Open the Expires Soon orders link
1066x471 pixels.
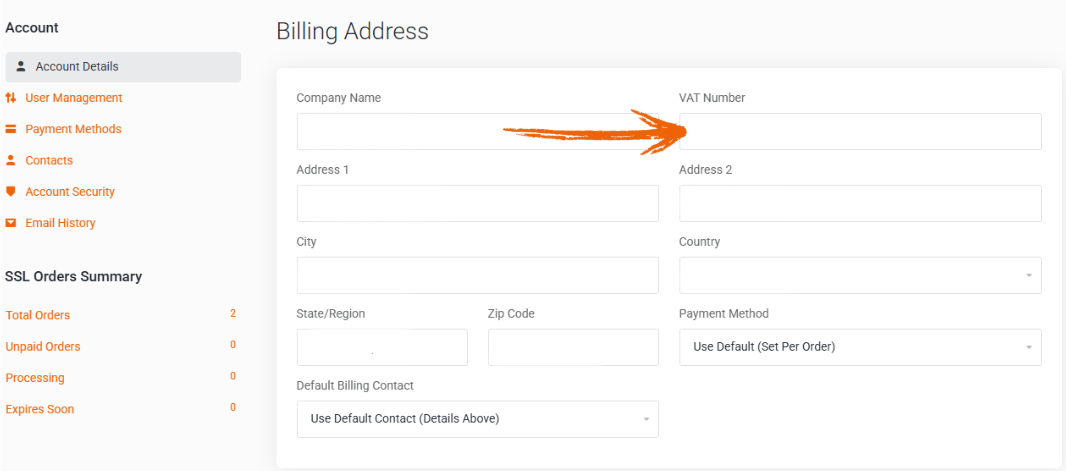(39, 409)
